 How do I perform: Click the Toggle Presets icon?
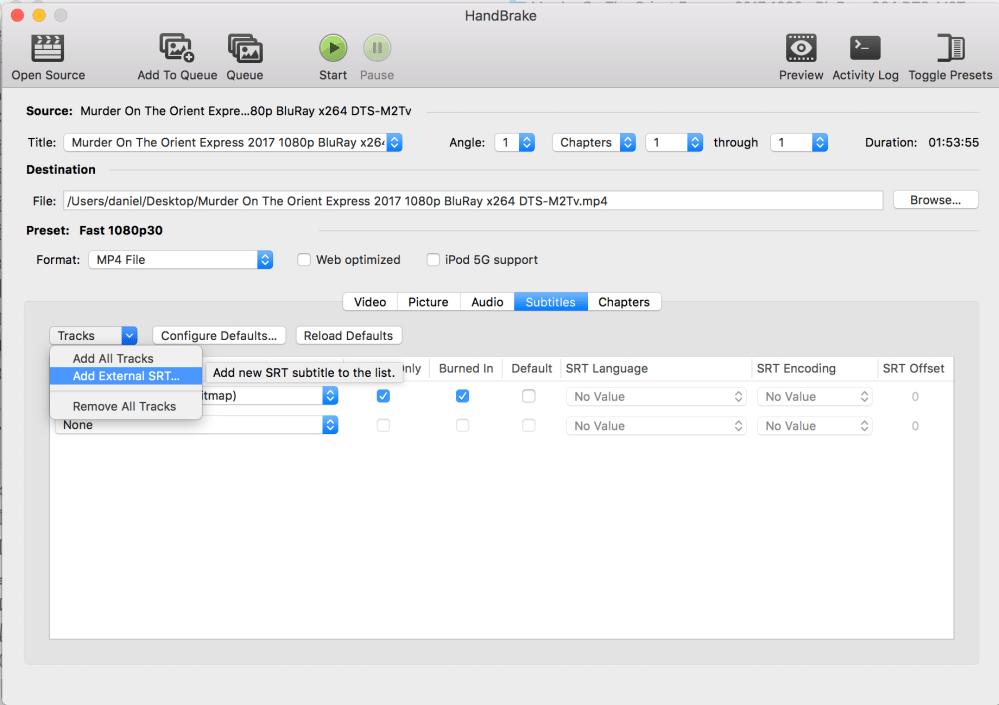point(951,48)
